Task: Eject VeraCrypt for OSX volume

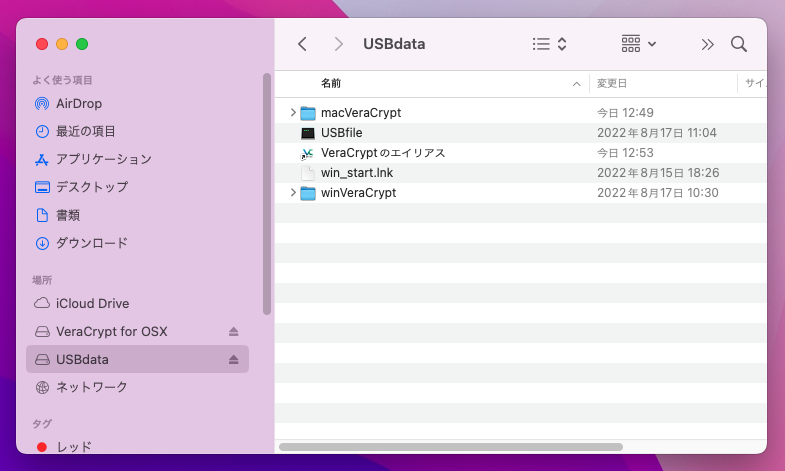Action: click(x=234, y=331)
